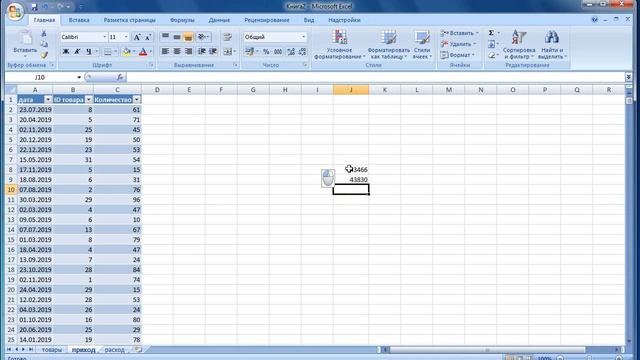Click the Copy icon

point(44,44)
